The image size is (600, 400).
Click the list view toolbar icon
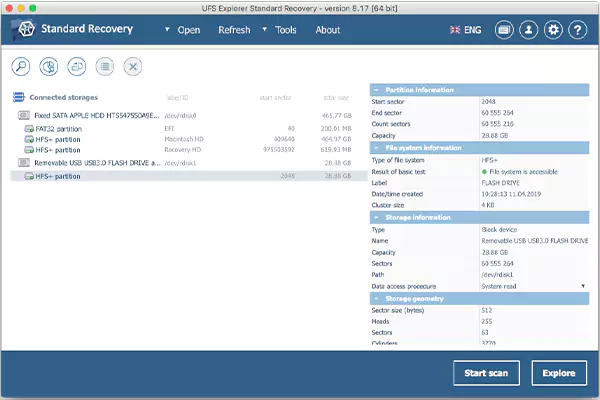105,67
